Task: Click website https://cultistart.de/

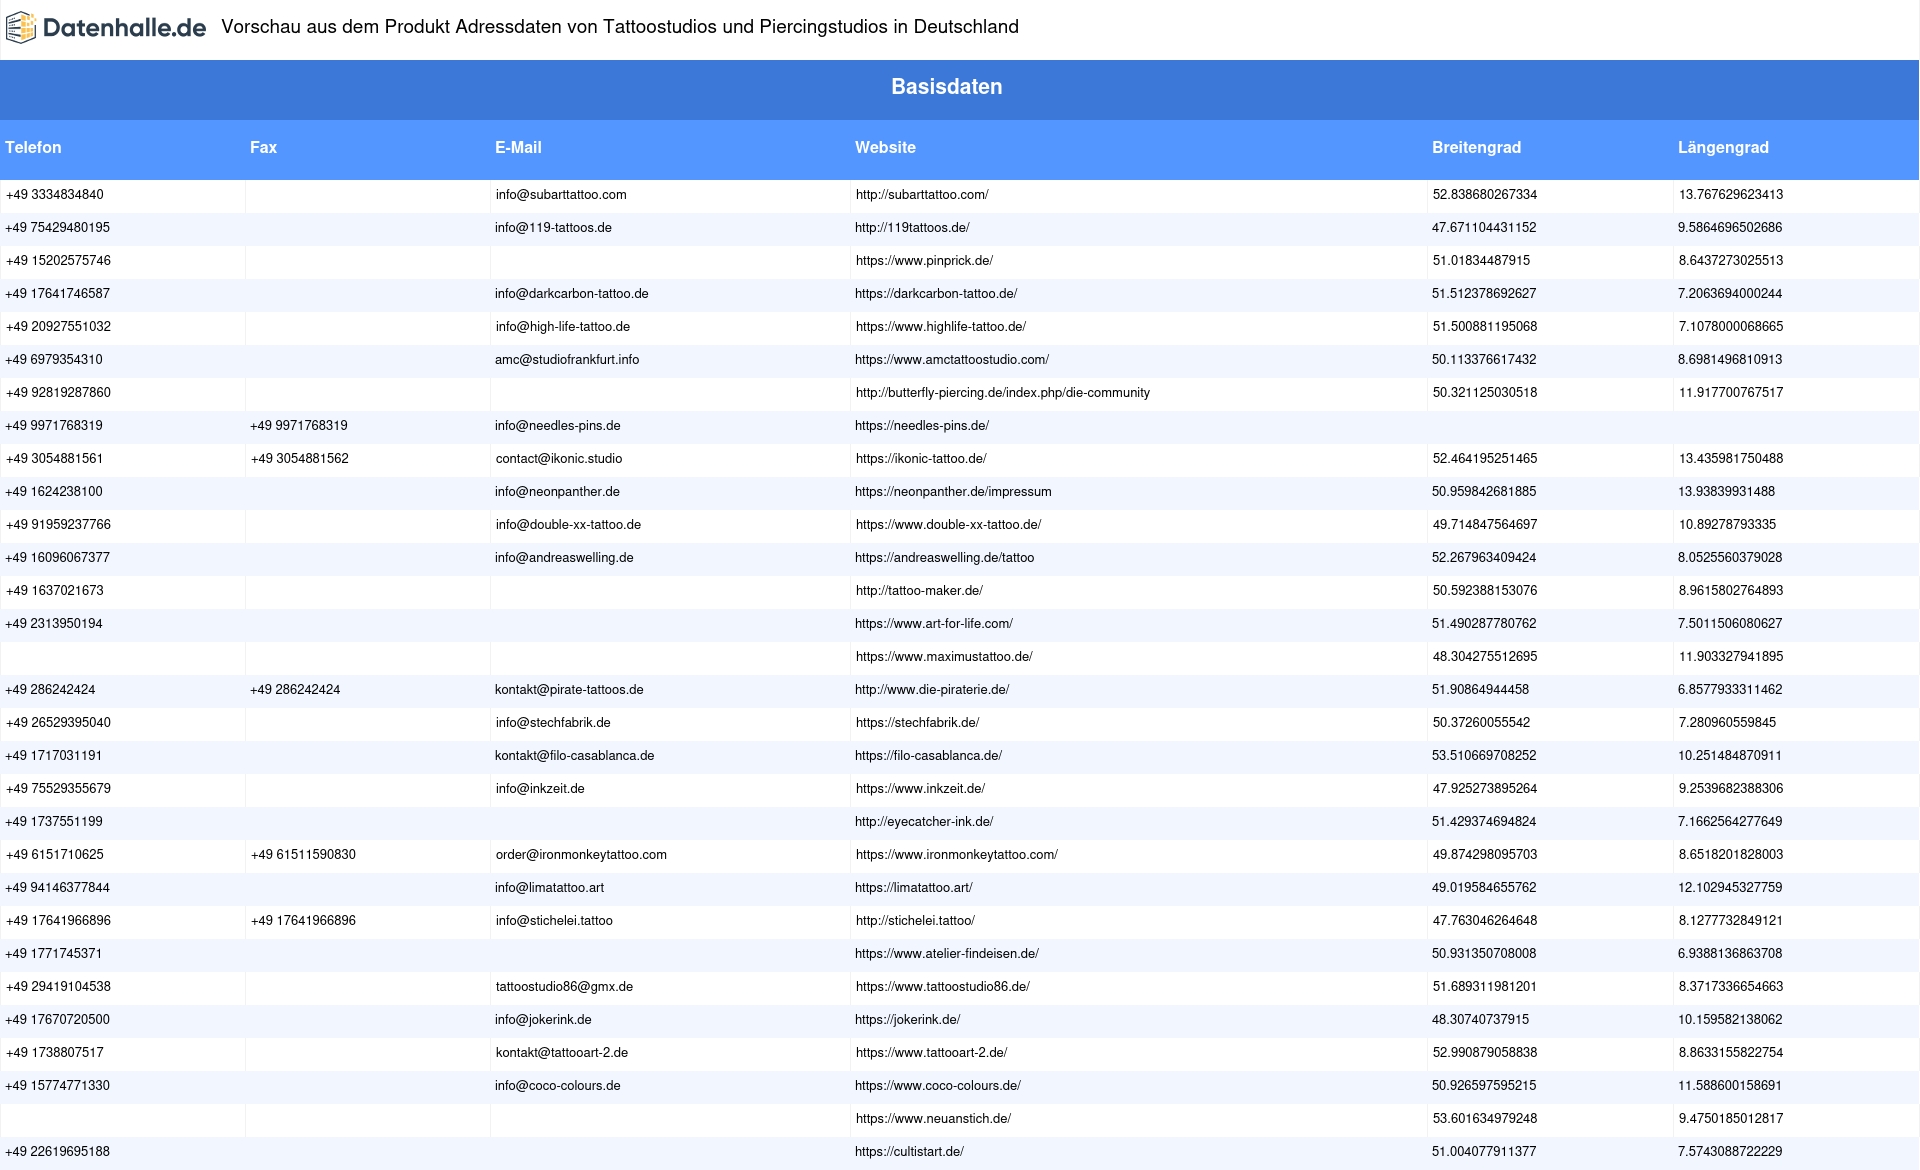Action: tap(909, 1152)
